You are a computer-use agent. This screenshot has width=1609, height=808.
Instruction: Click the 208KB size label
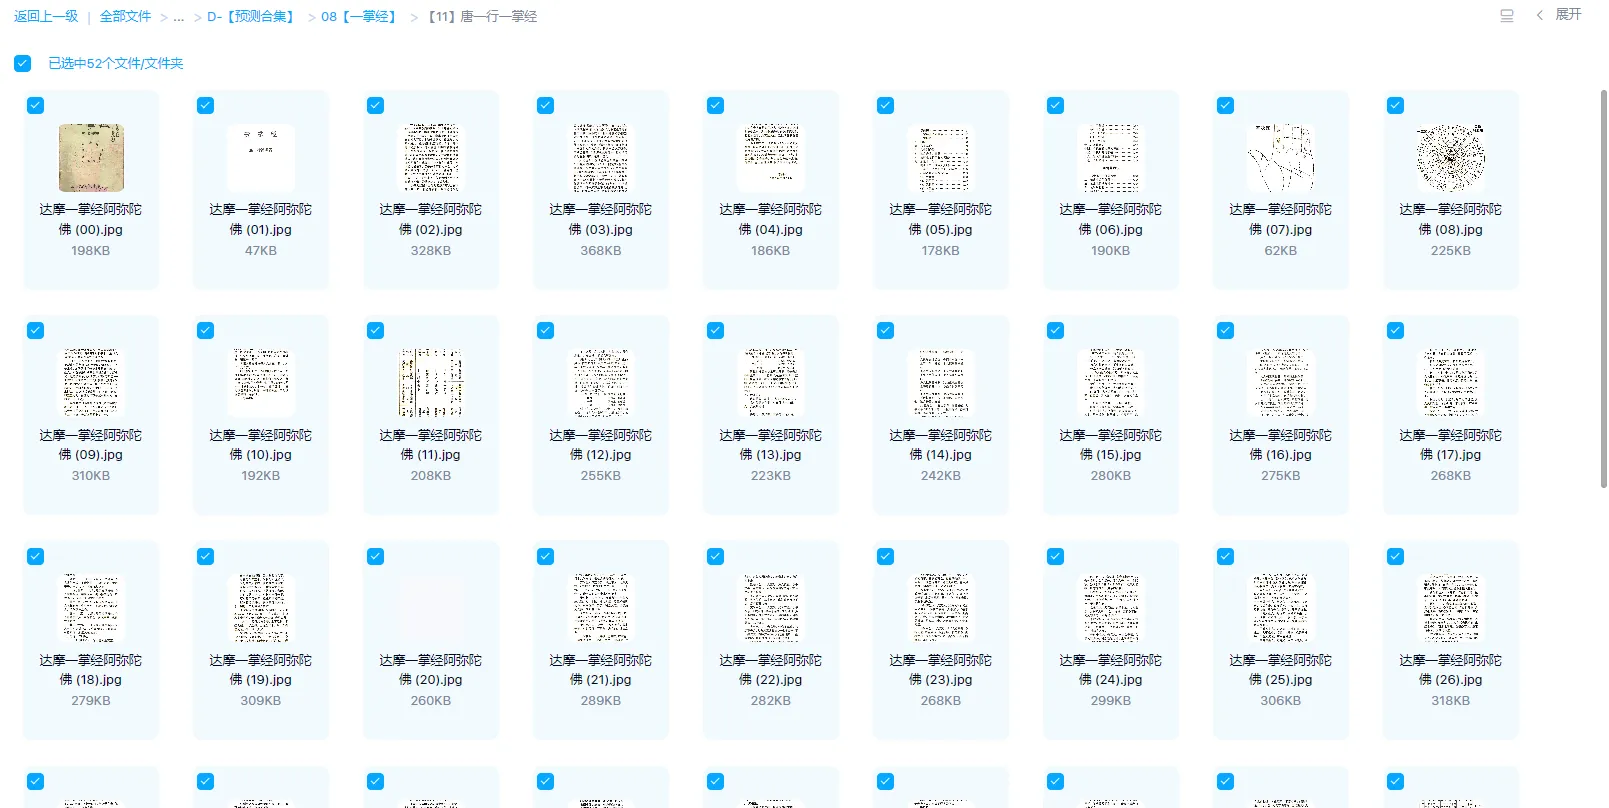click(x=431, y=476)
